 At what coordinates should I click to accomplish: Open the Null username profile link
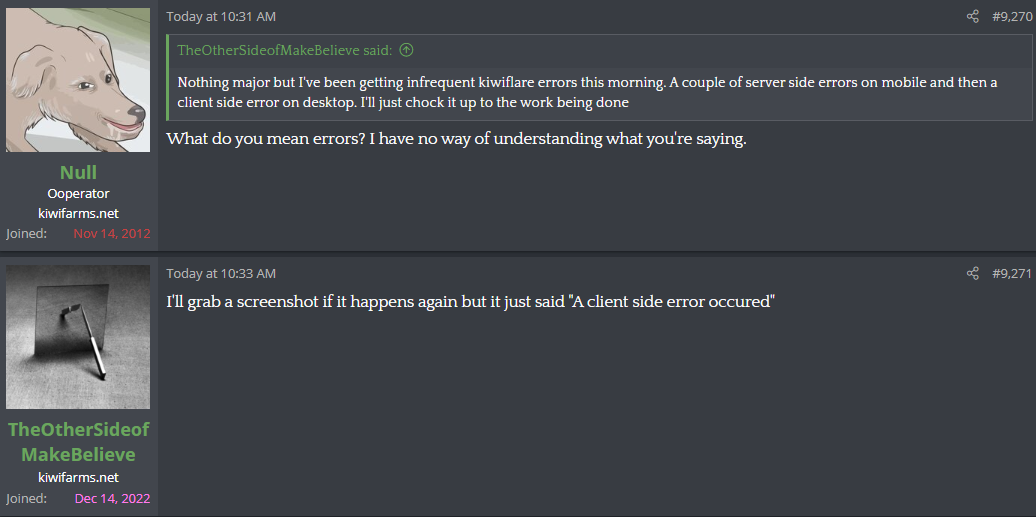[x=78, y=173]
